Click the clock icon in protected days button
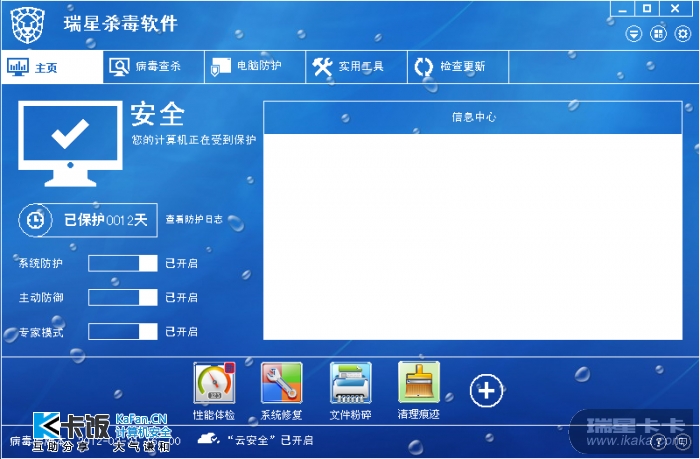The width and height of the screenshot is (700, 459). [35, 220]
